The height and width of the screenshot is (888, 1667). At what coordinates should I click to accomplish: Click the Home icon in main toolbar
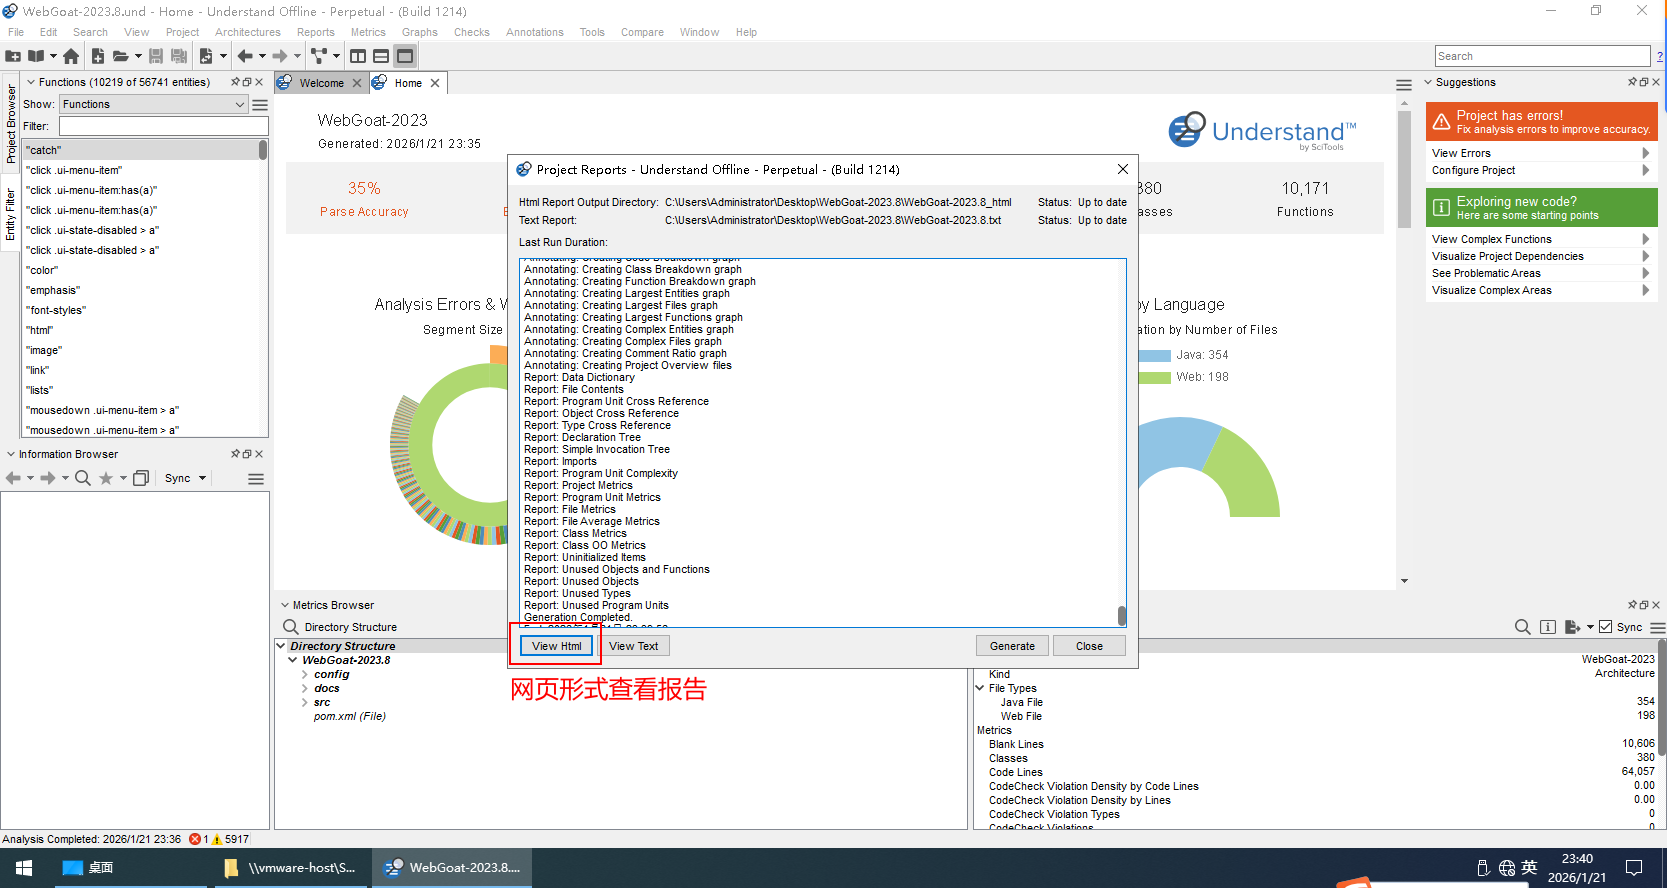click(x=71, y=56)
